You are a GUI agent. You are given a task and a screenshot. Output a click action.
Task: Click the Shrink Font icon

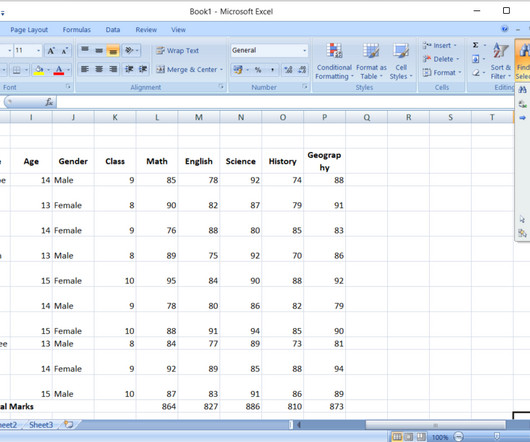(x=65, y=51)
